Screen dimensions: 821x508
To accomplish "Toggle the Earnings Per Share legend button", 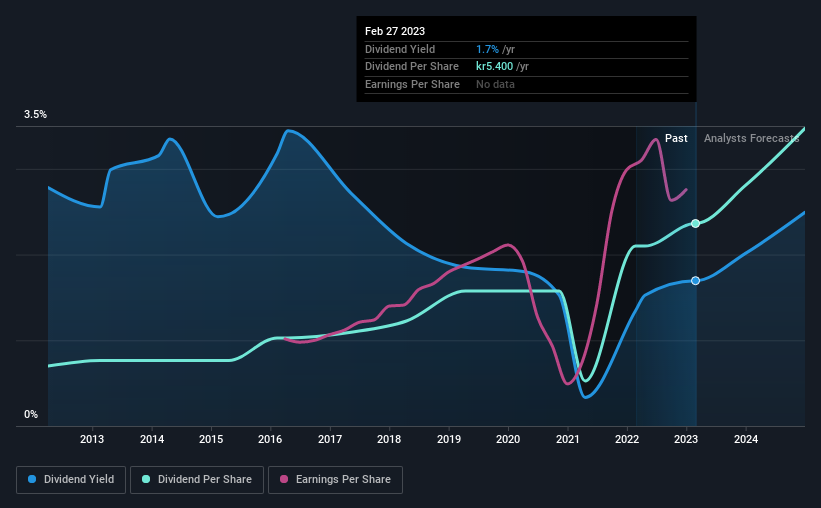I will tap(336, 480).
